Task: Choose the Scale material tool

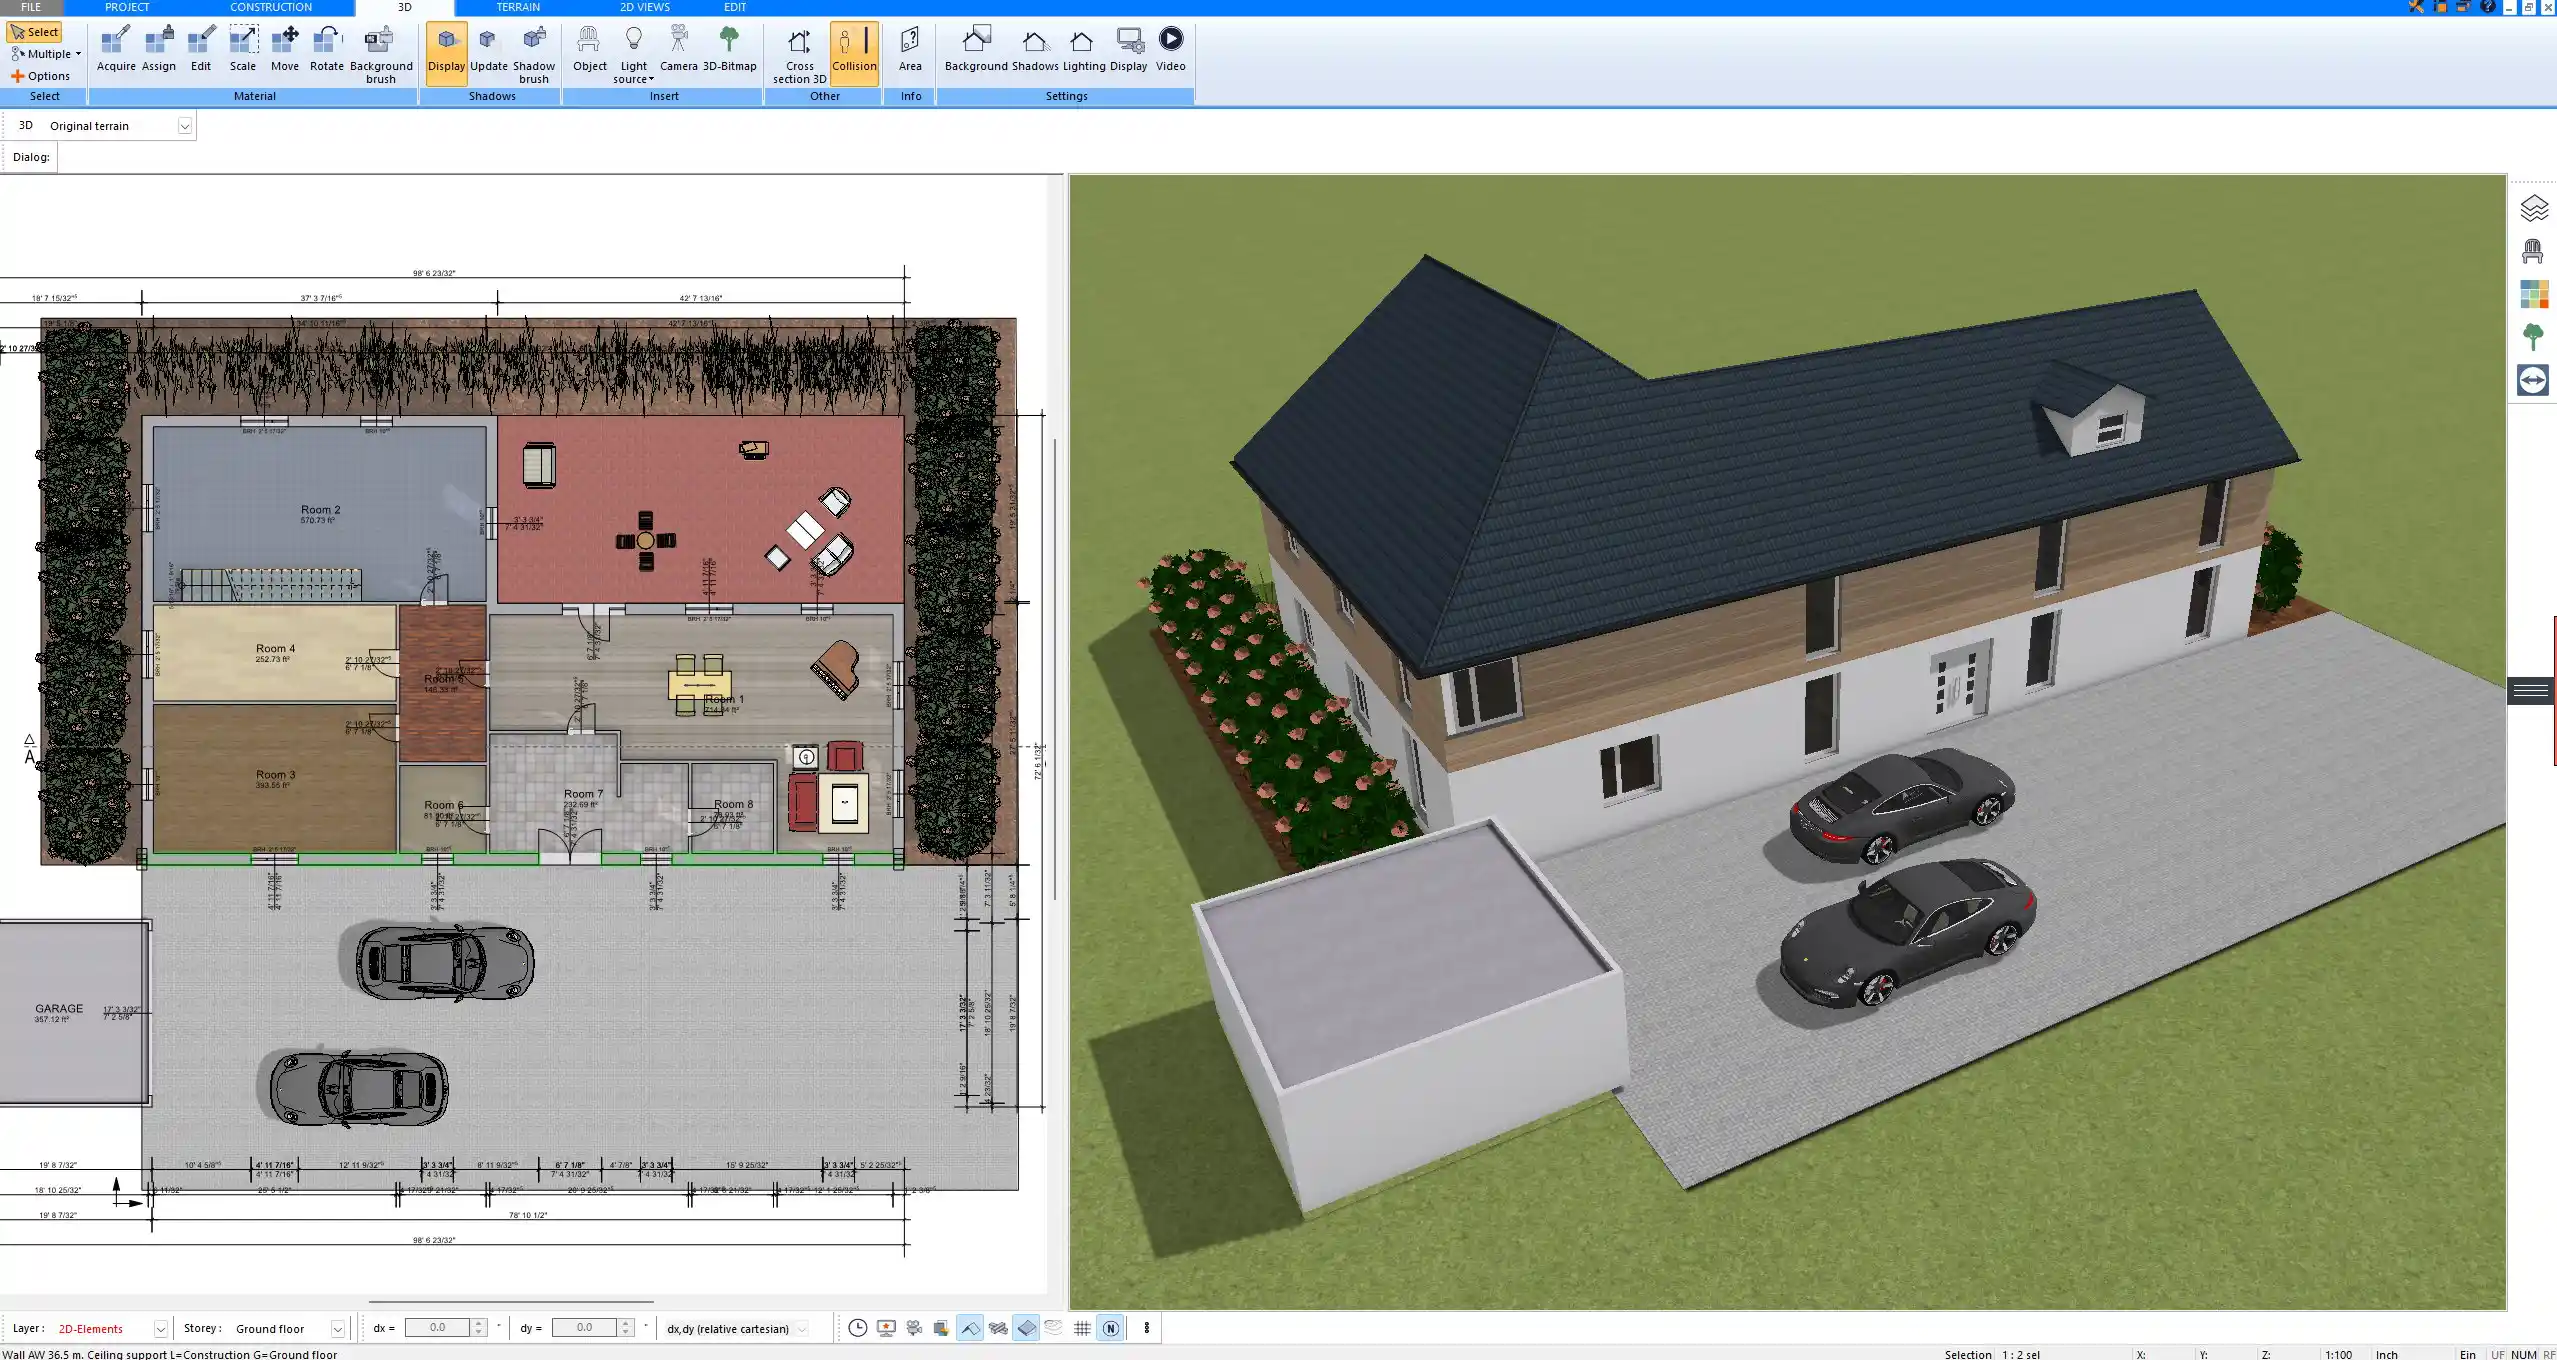Action: [x=243, y=50]
